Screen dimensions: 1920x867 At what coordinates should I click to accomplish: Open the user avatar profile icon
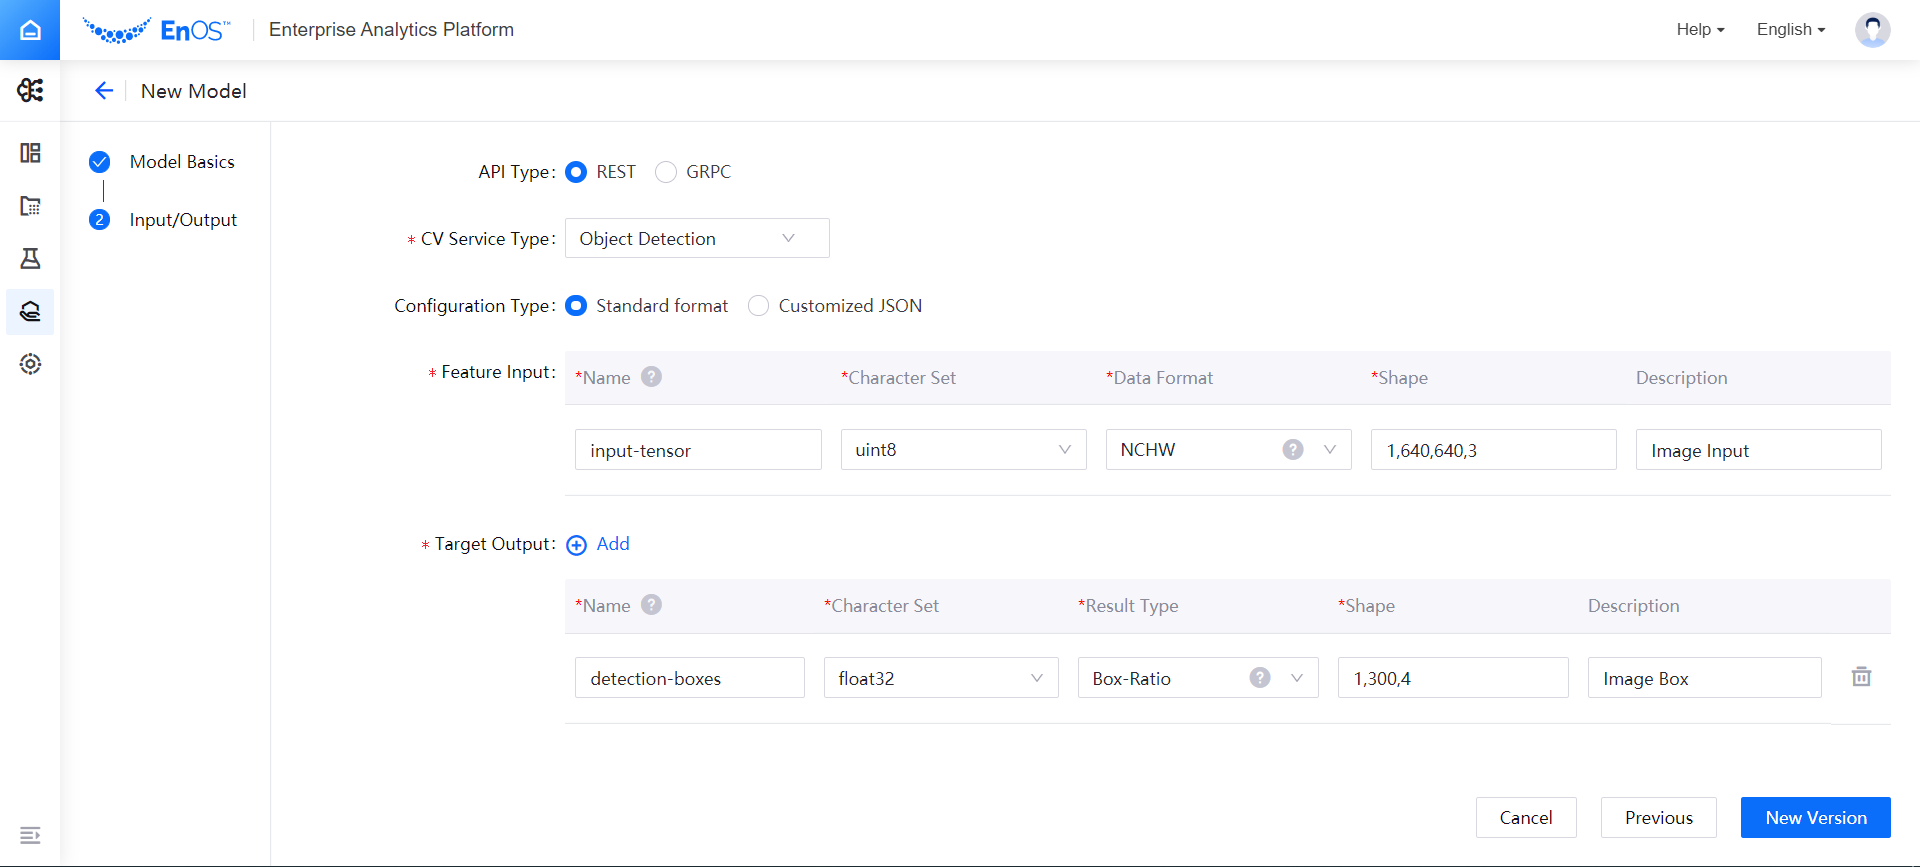[x=1872, y=30]
